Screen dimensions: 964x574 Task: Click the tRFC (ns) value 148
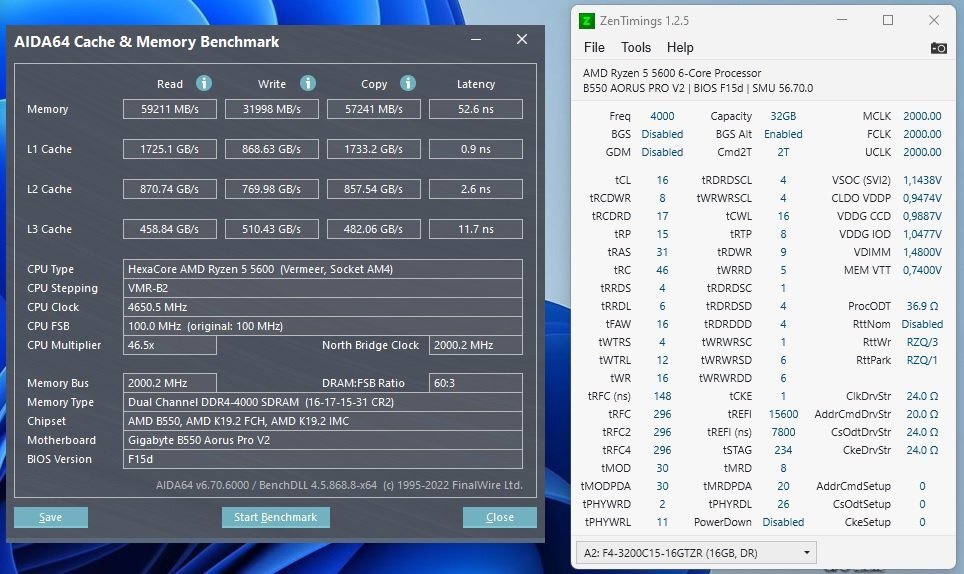pyautogui.click(x=662, y=396)
